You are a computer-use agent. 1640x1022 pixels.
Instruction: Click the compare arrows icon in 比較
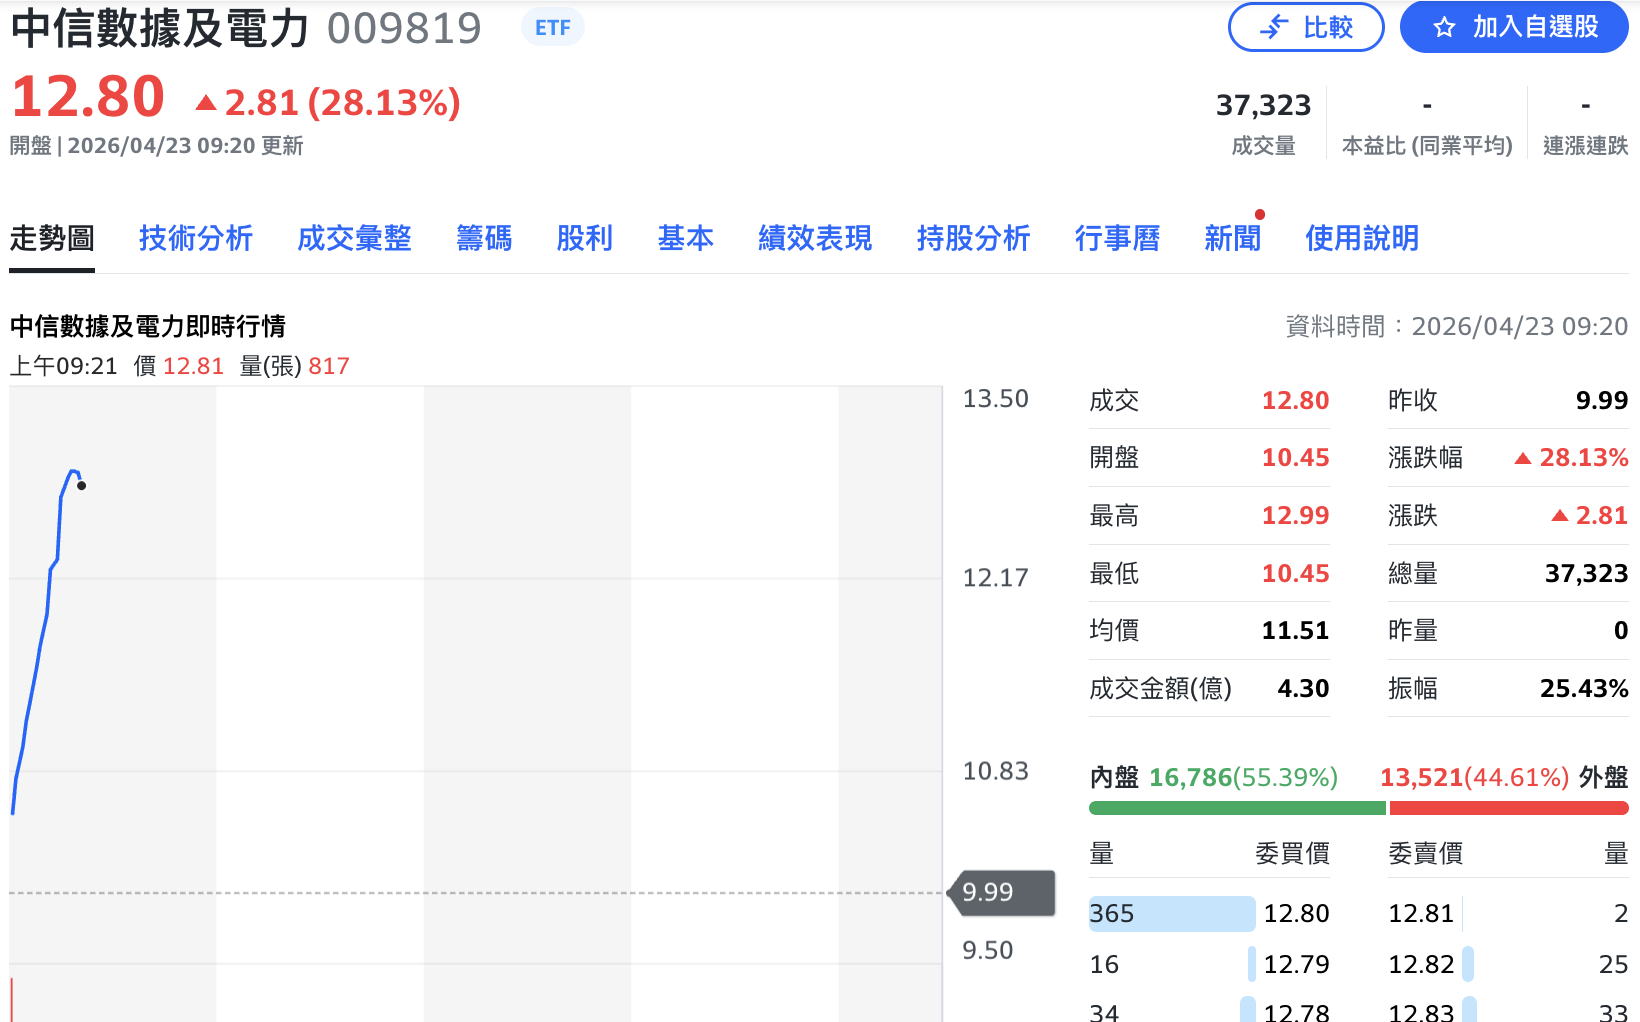pyautogui.click(x=1274, y=28)
